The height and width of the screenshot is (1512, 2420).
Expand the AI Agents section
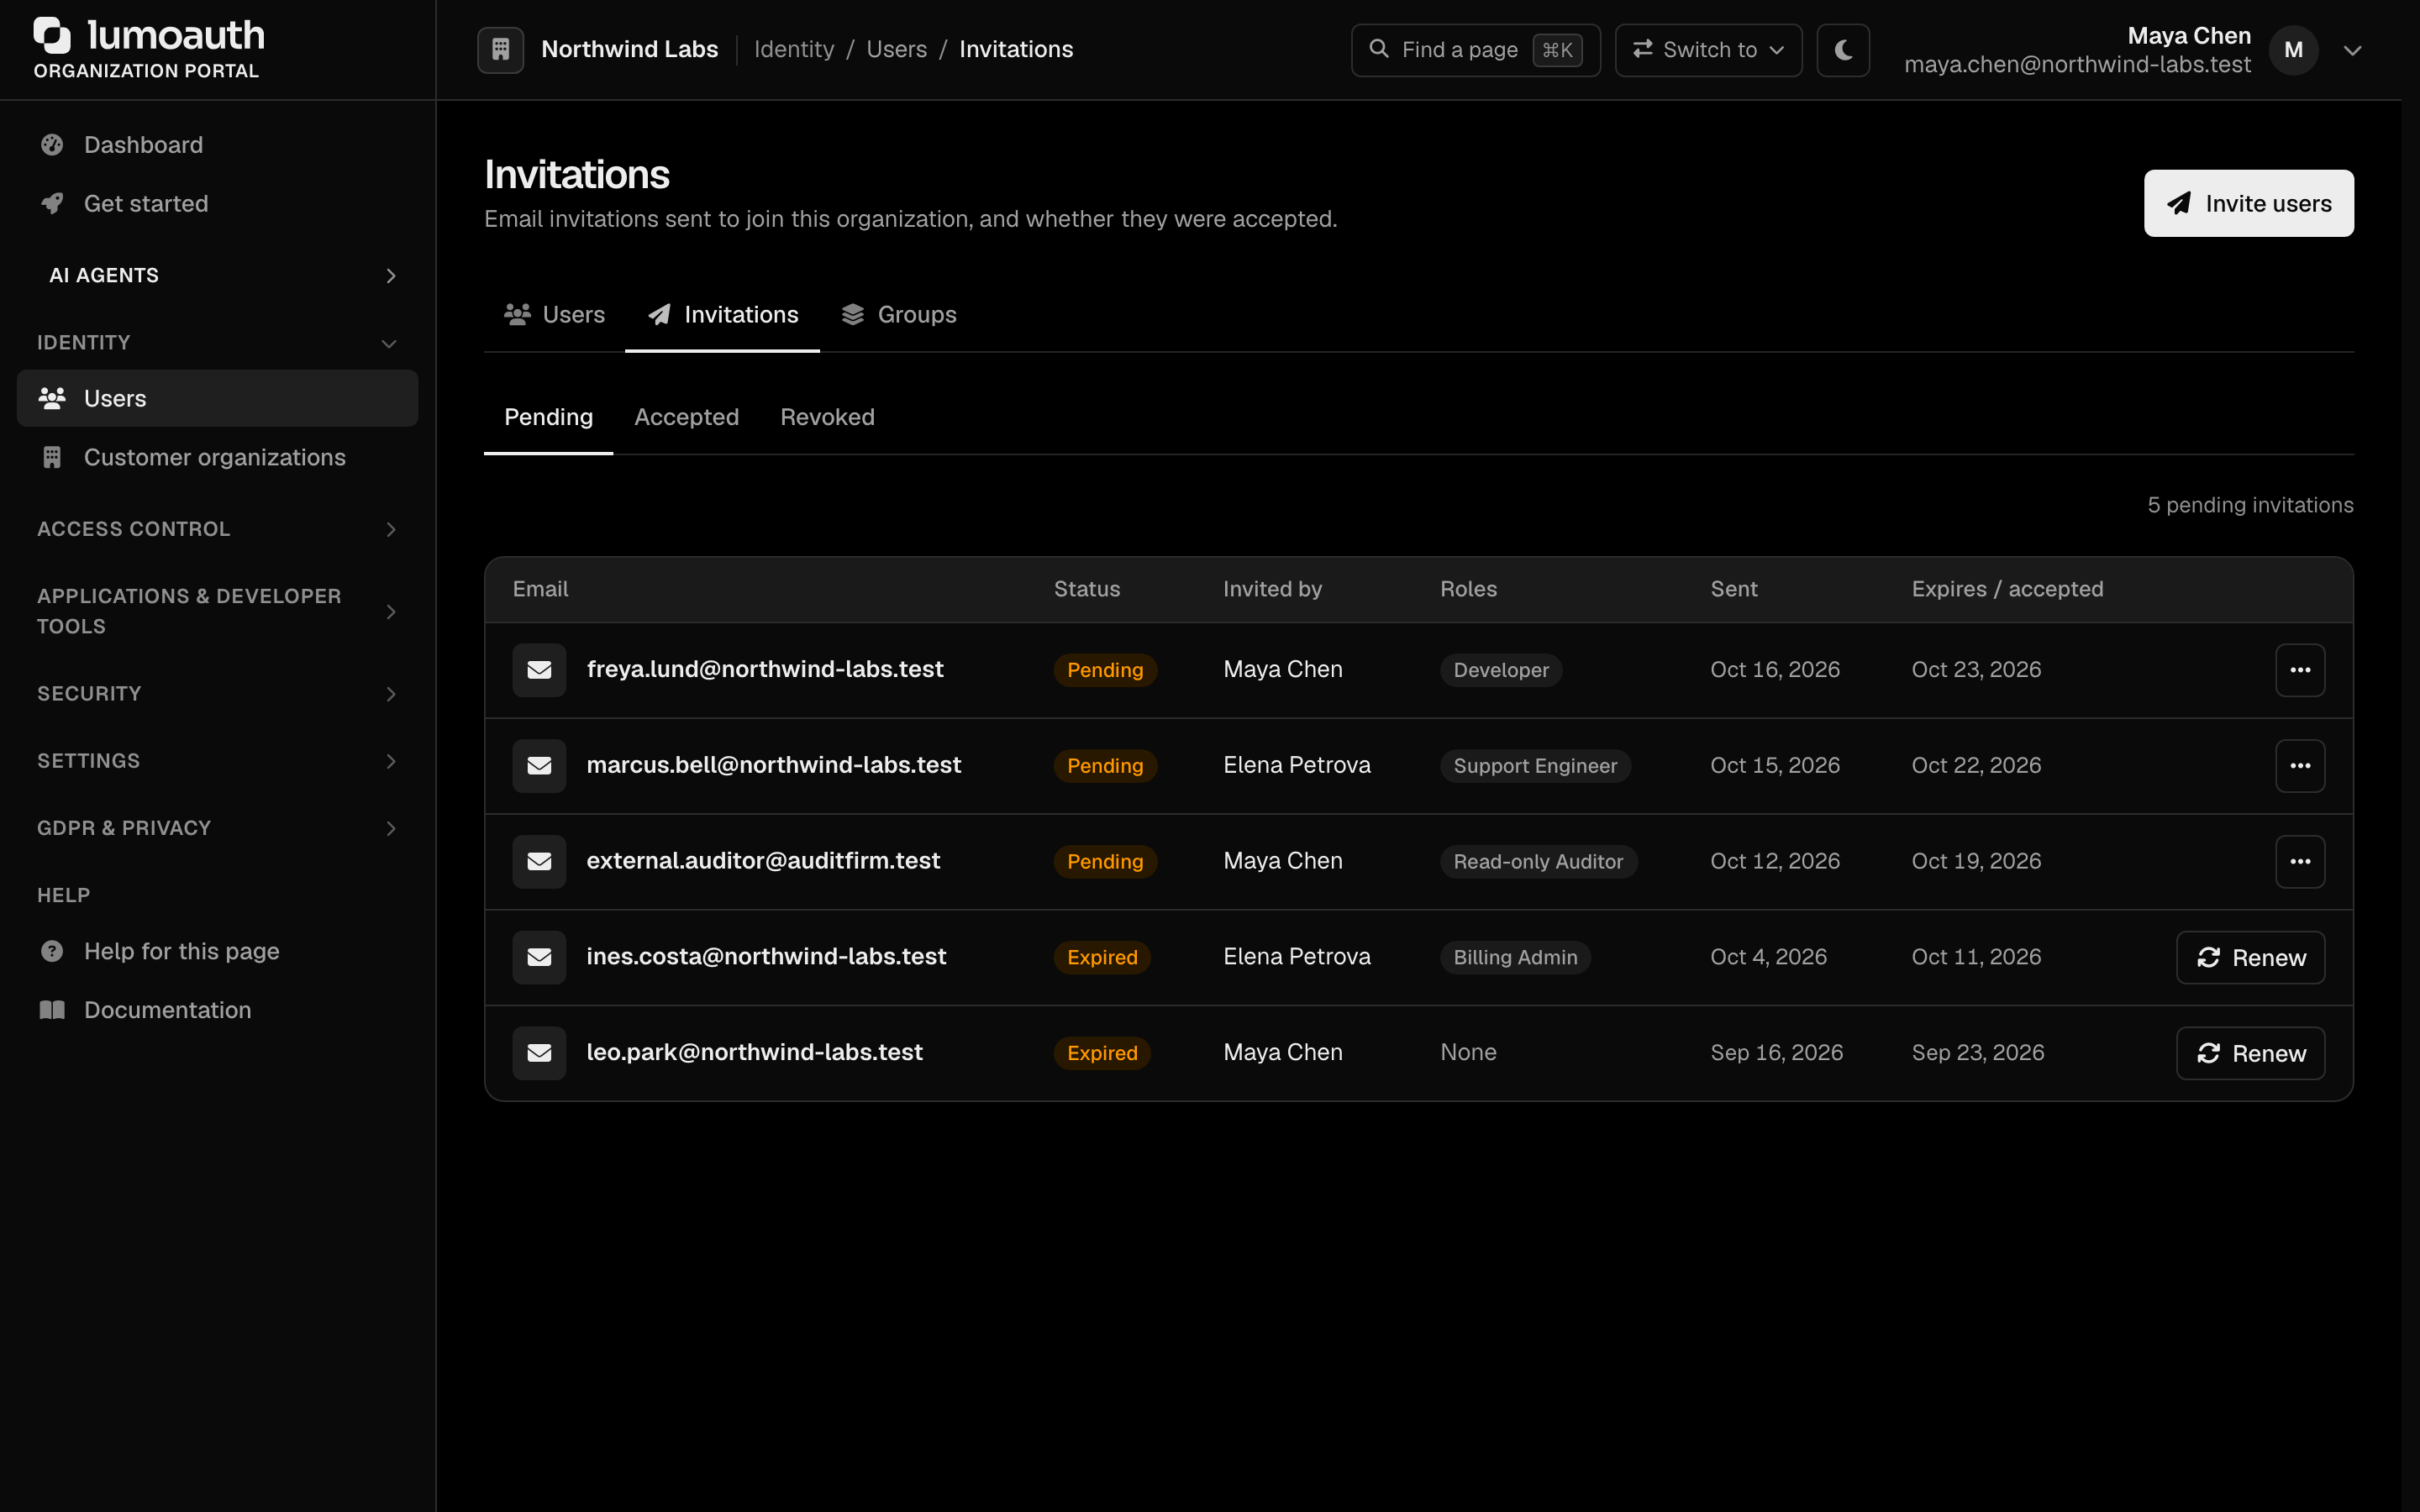pyautogui.click(x=218, y=275)
